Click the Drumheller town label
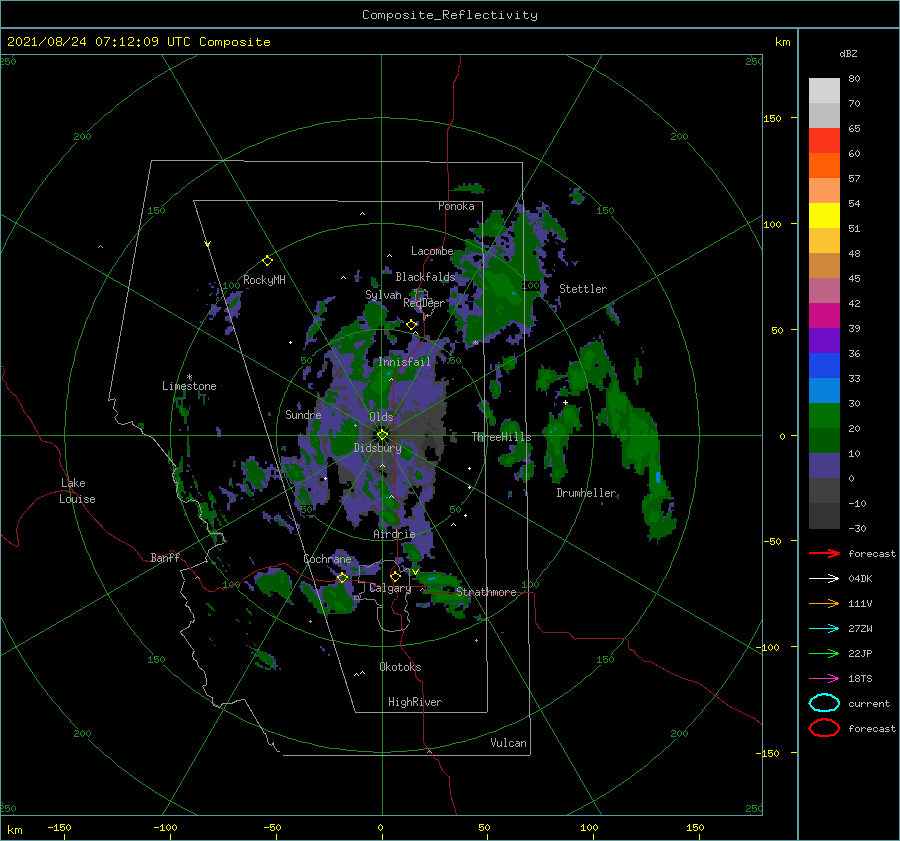The image size is (900, 841). (586, 493)
